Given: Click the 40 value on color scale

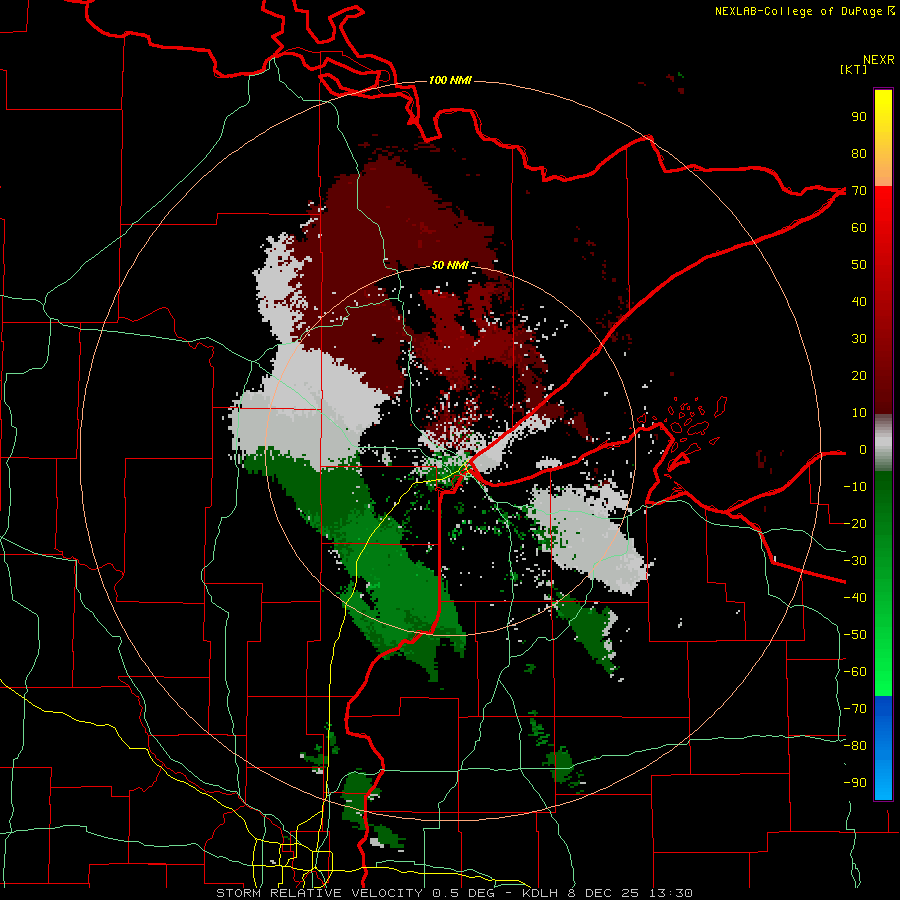Looking at the screenshot, I should click(x=859, y=301).
